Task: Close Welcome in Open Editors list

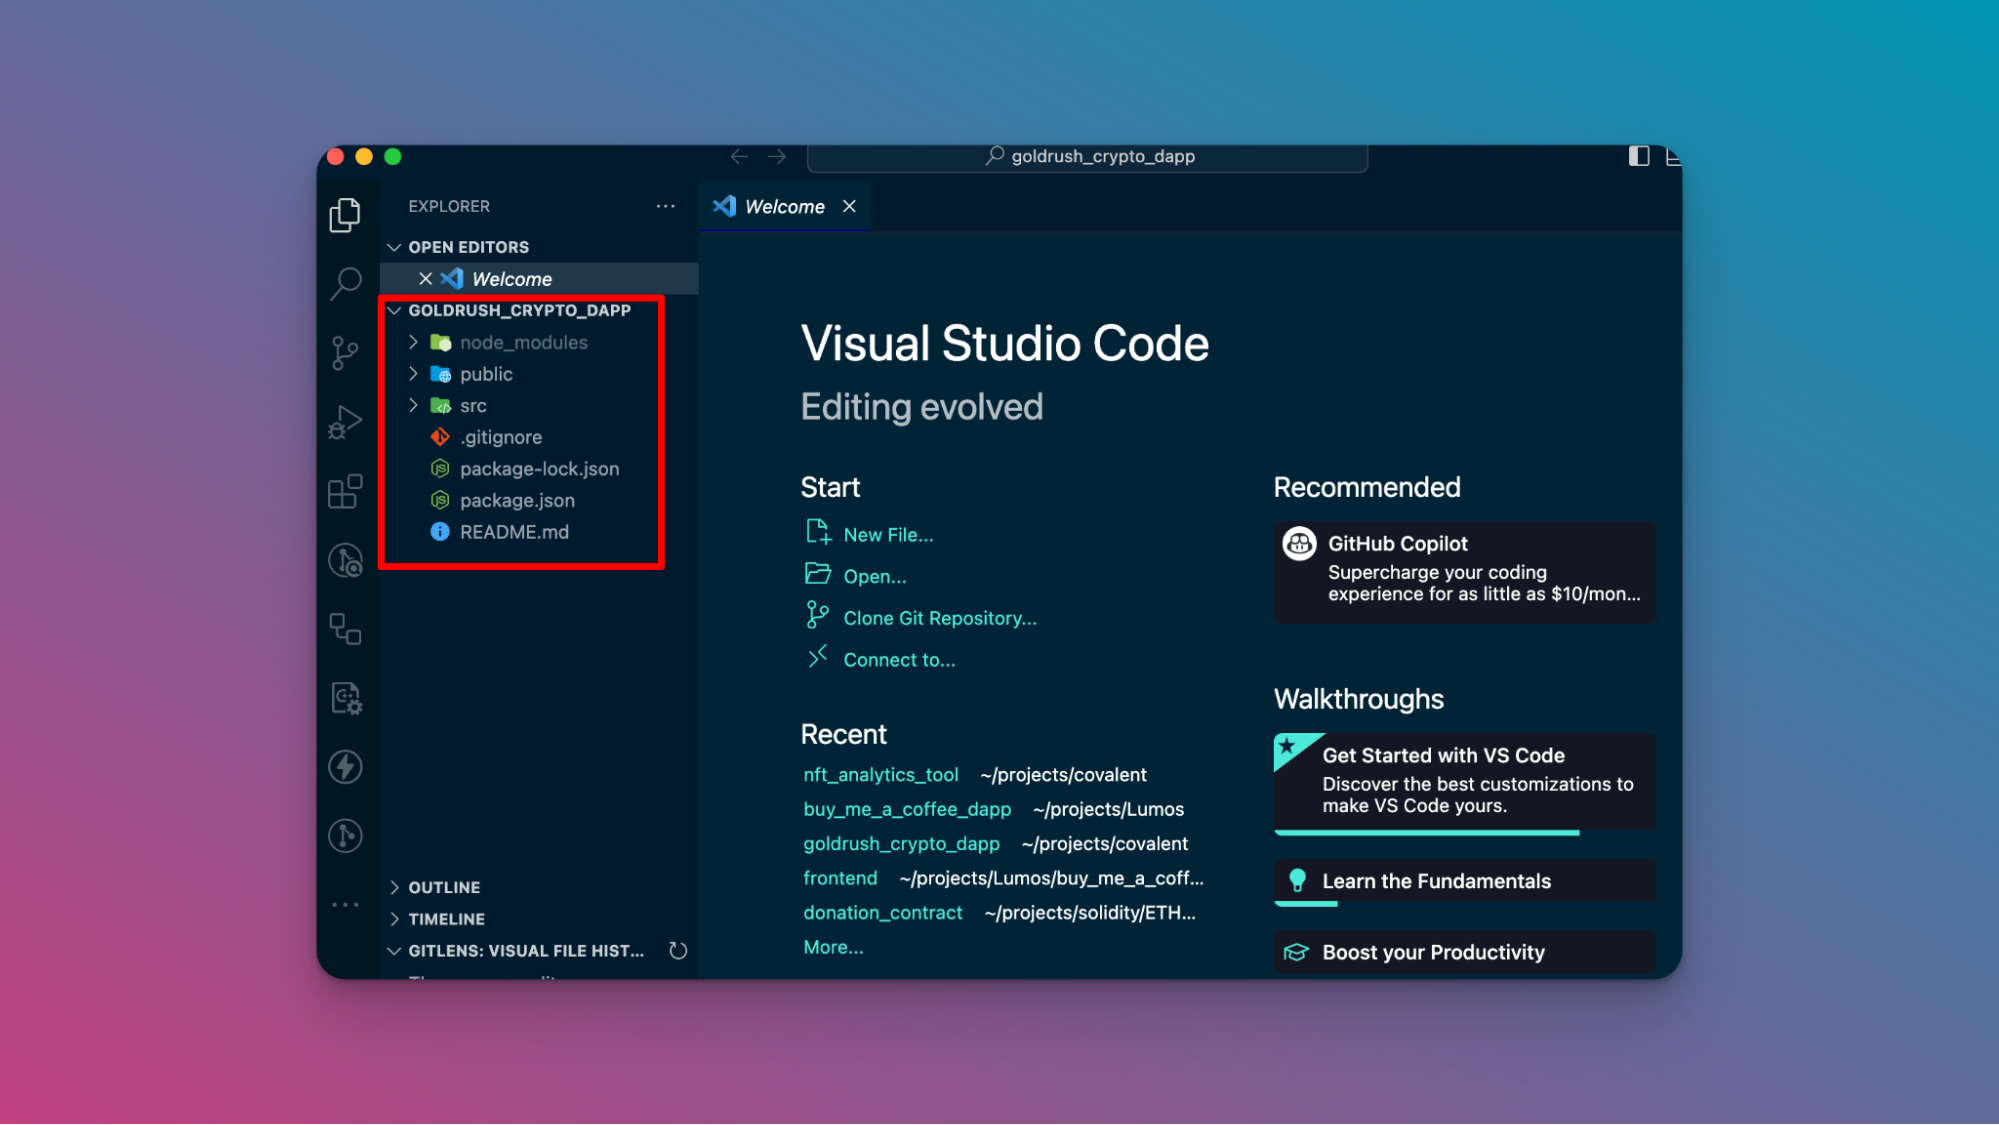Action: click(425, 279)
